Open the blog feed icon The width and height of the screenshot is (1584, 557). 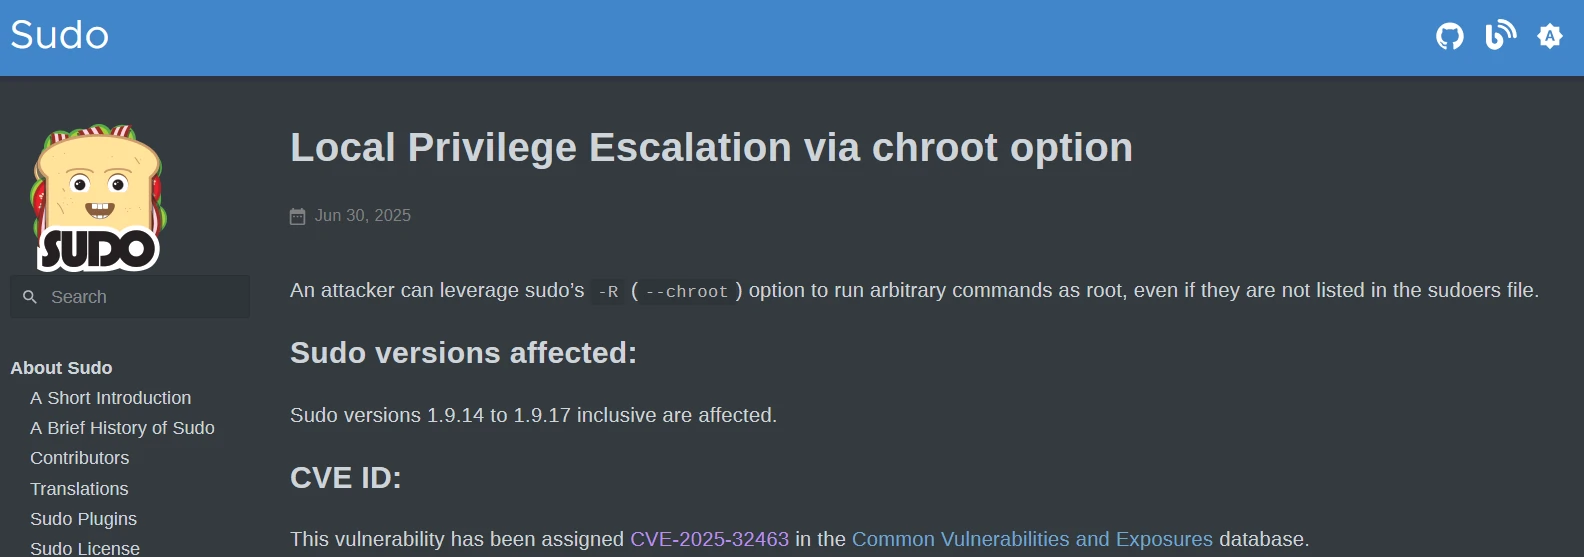[x=1500, y=36]
